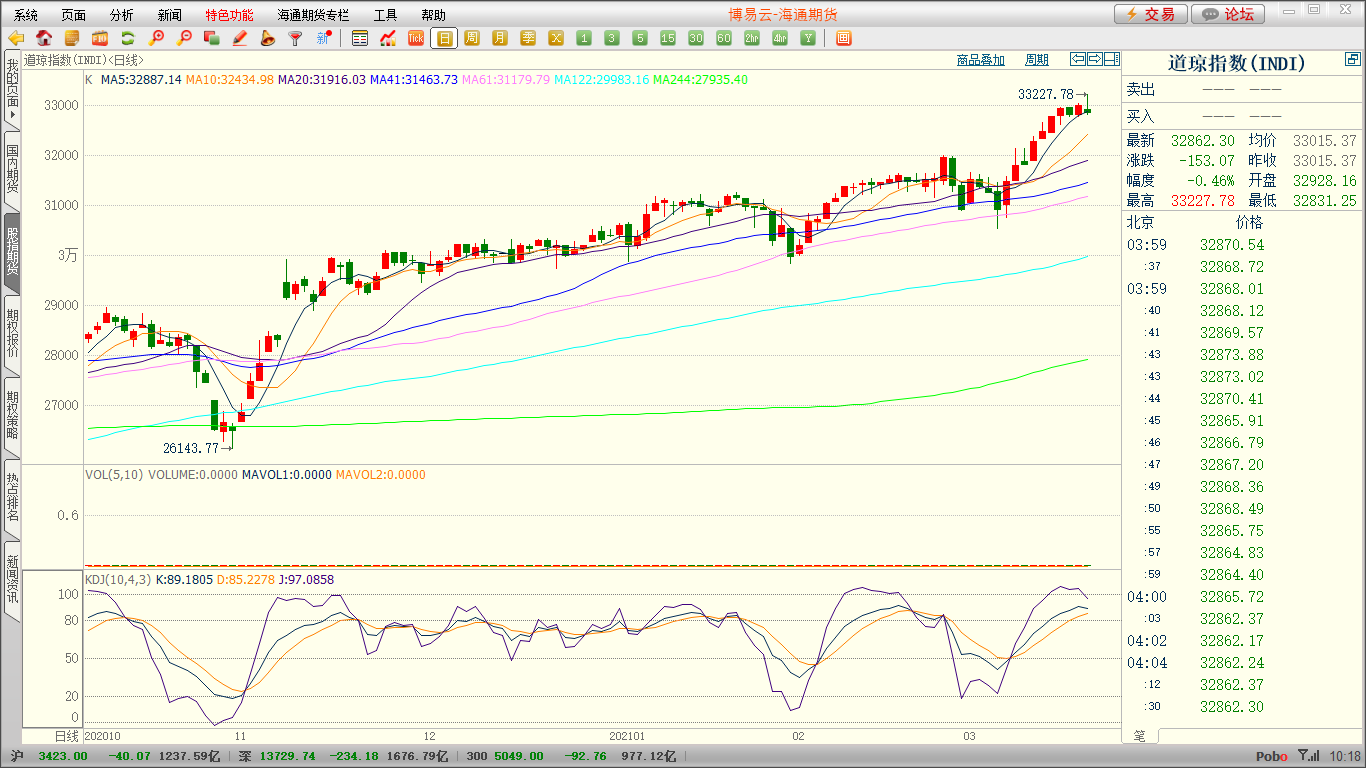Viewport: 1366px width, 768px height.
Task: Select the 30-minute period button
Action: click(696, 38)
